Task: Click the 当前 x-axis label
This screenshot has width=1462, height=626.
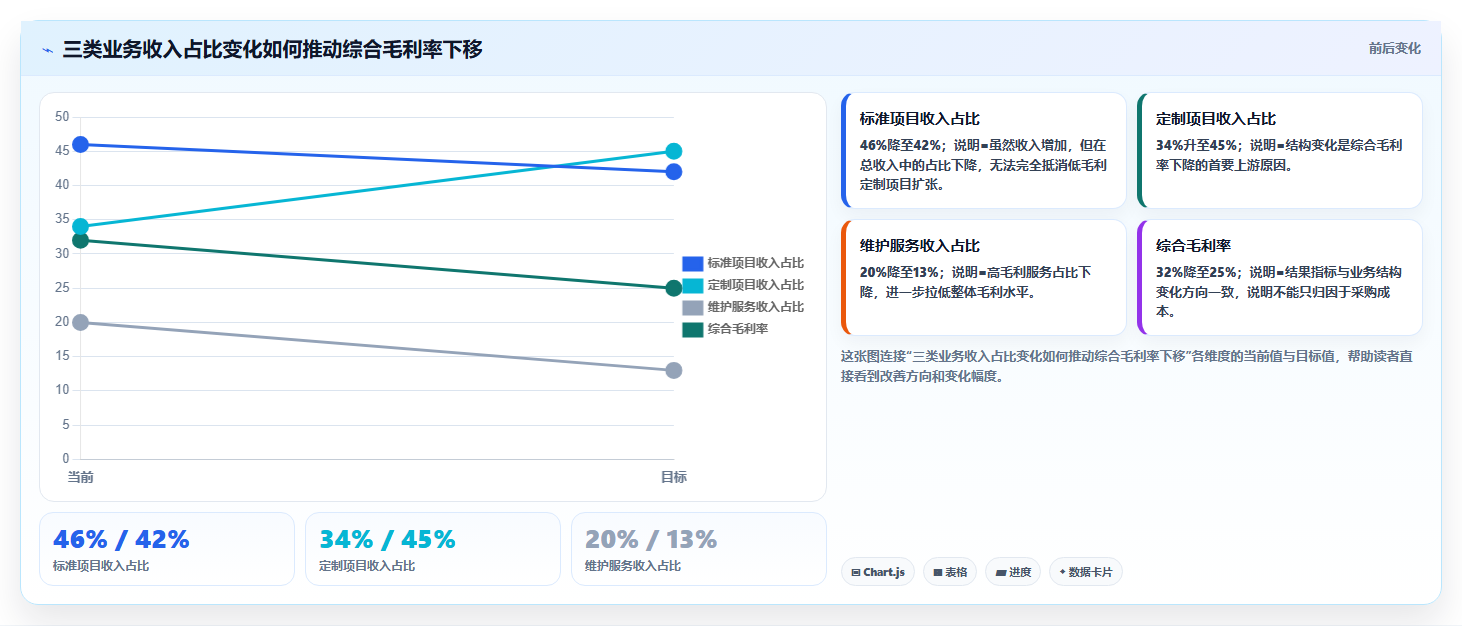Action: click(80, 477)
